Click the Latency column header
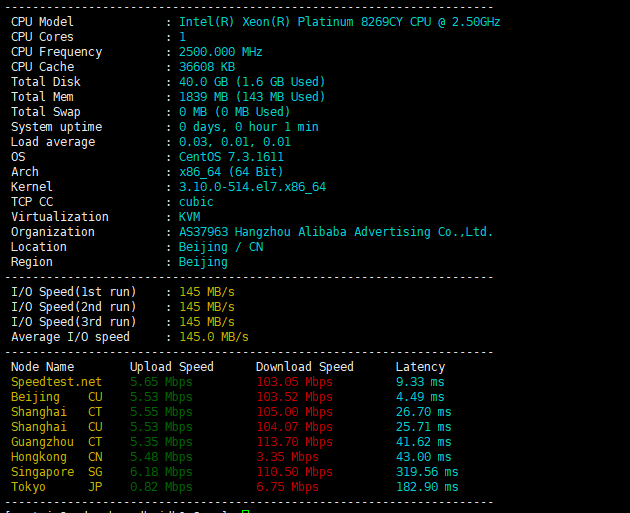 click(x=420, y=367)
